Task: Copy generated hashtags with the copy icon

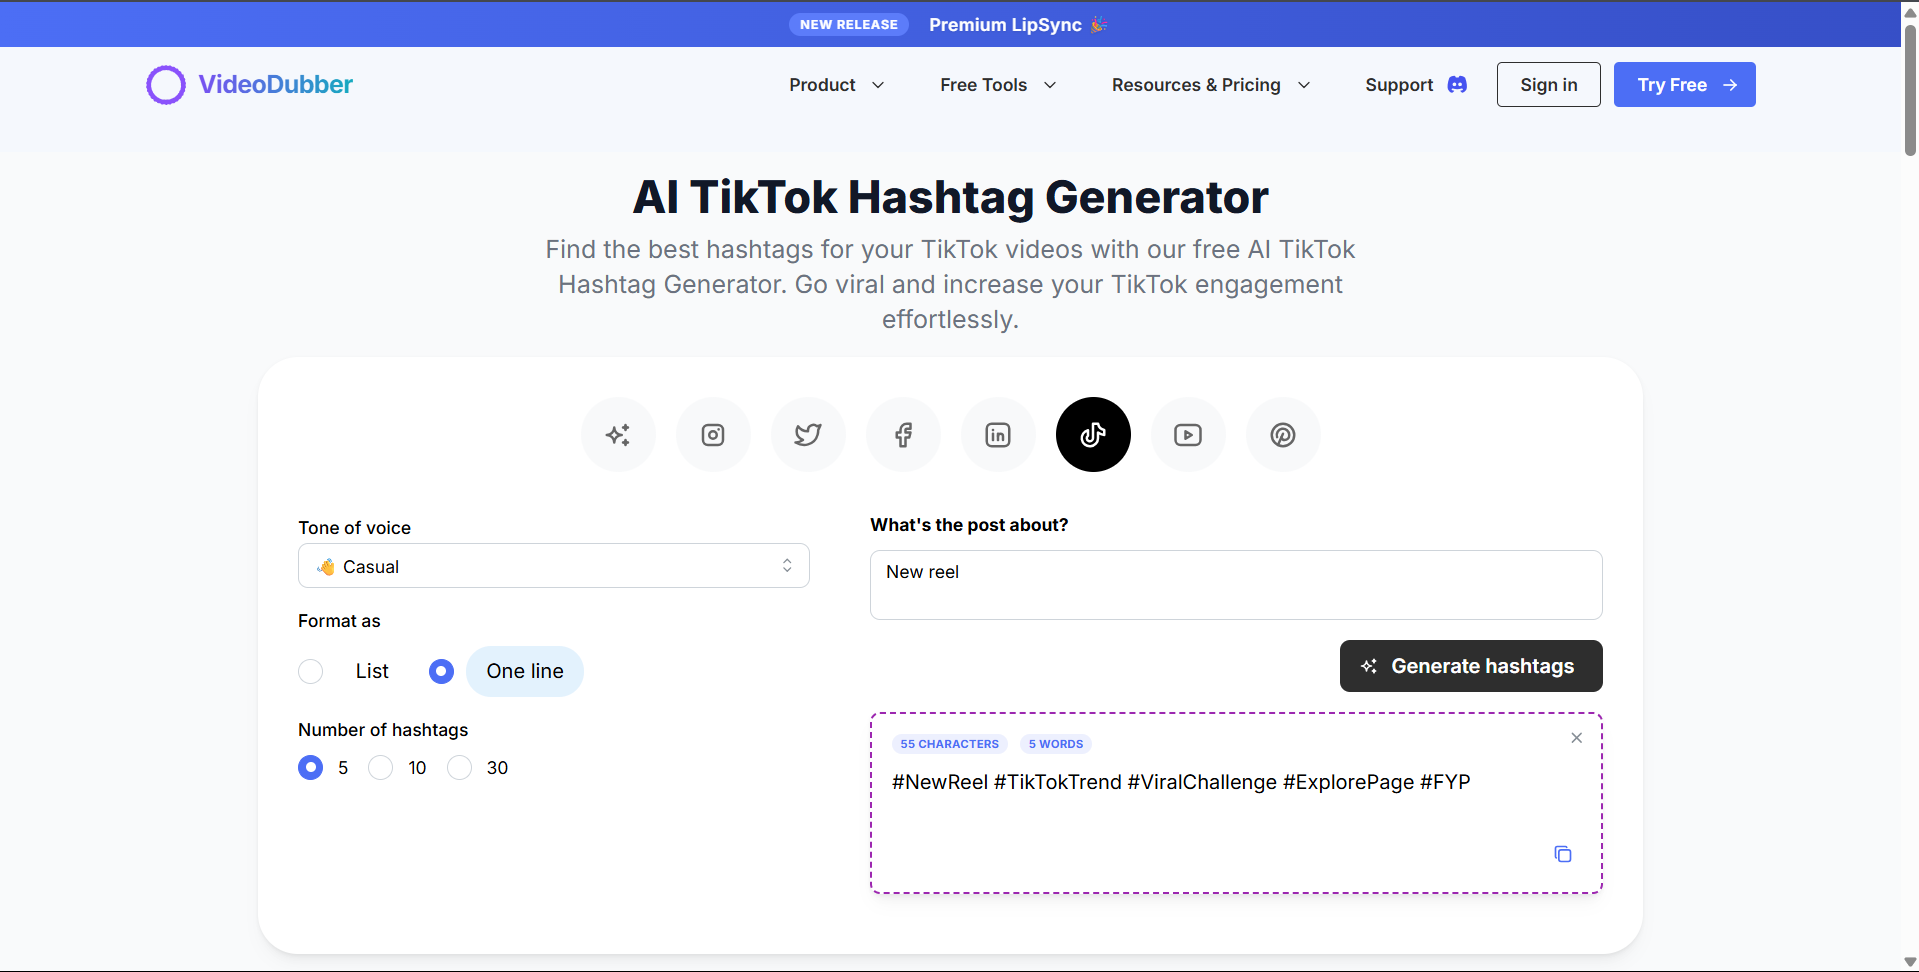Action: (1563, 854)
